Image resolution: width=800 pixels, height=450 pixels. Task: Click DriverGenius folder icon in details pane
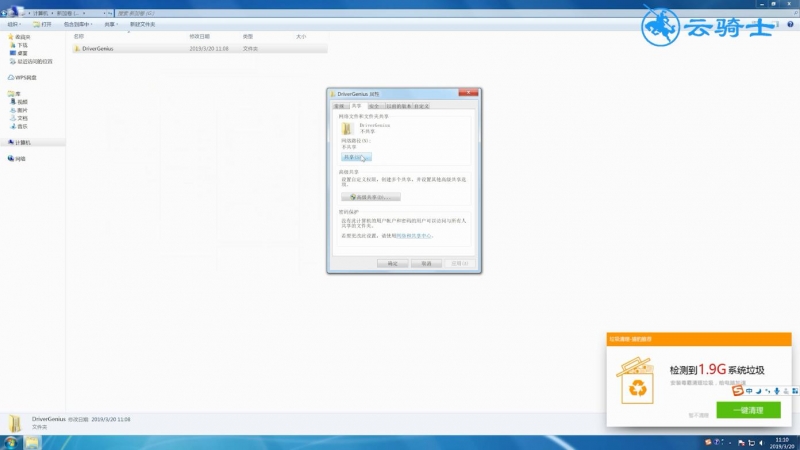(x=15, y=423)
